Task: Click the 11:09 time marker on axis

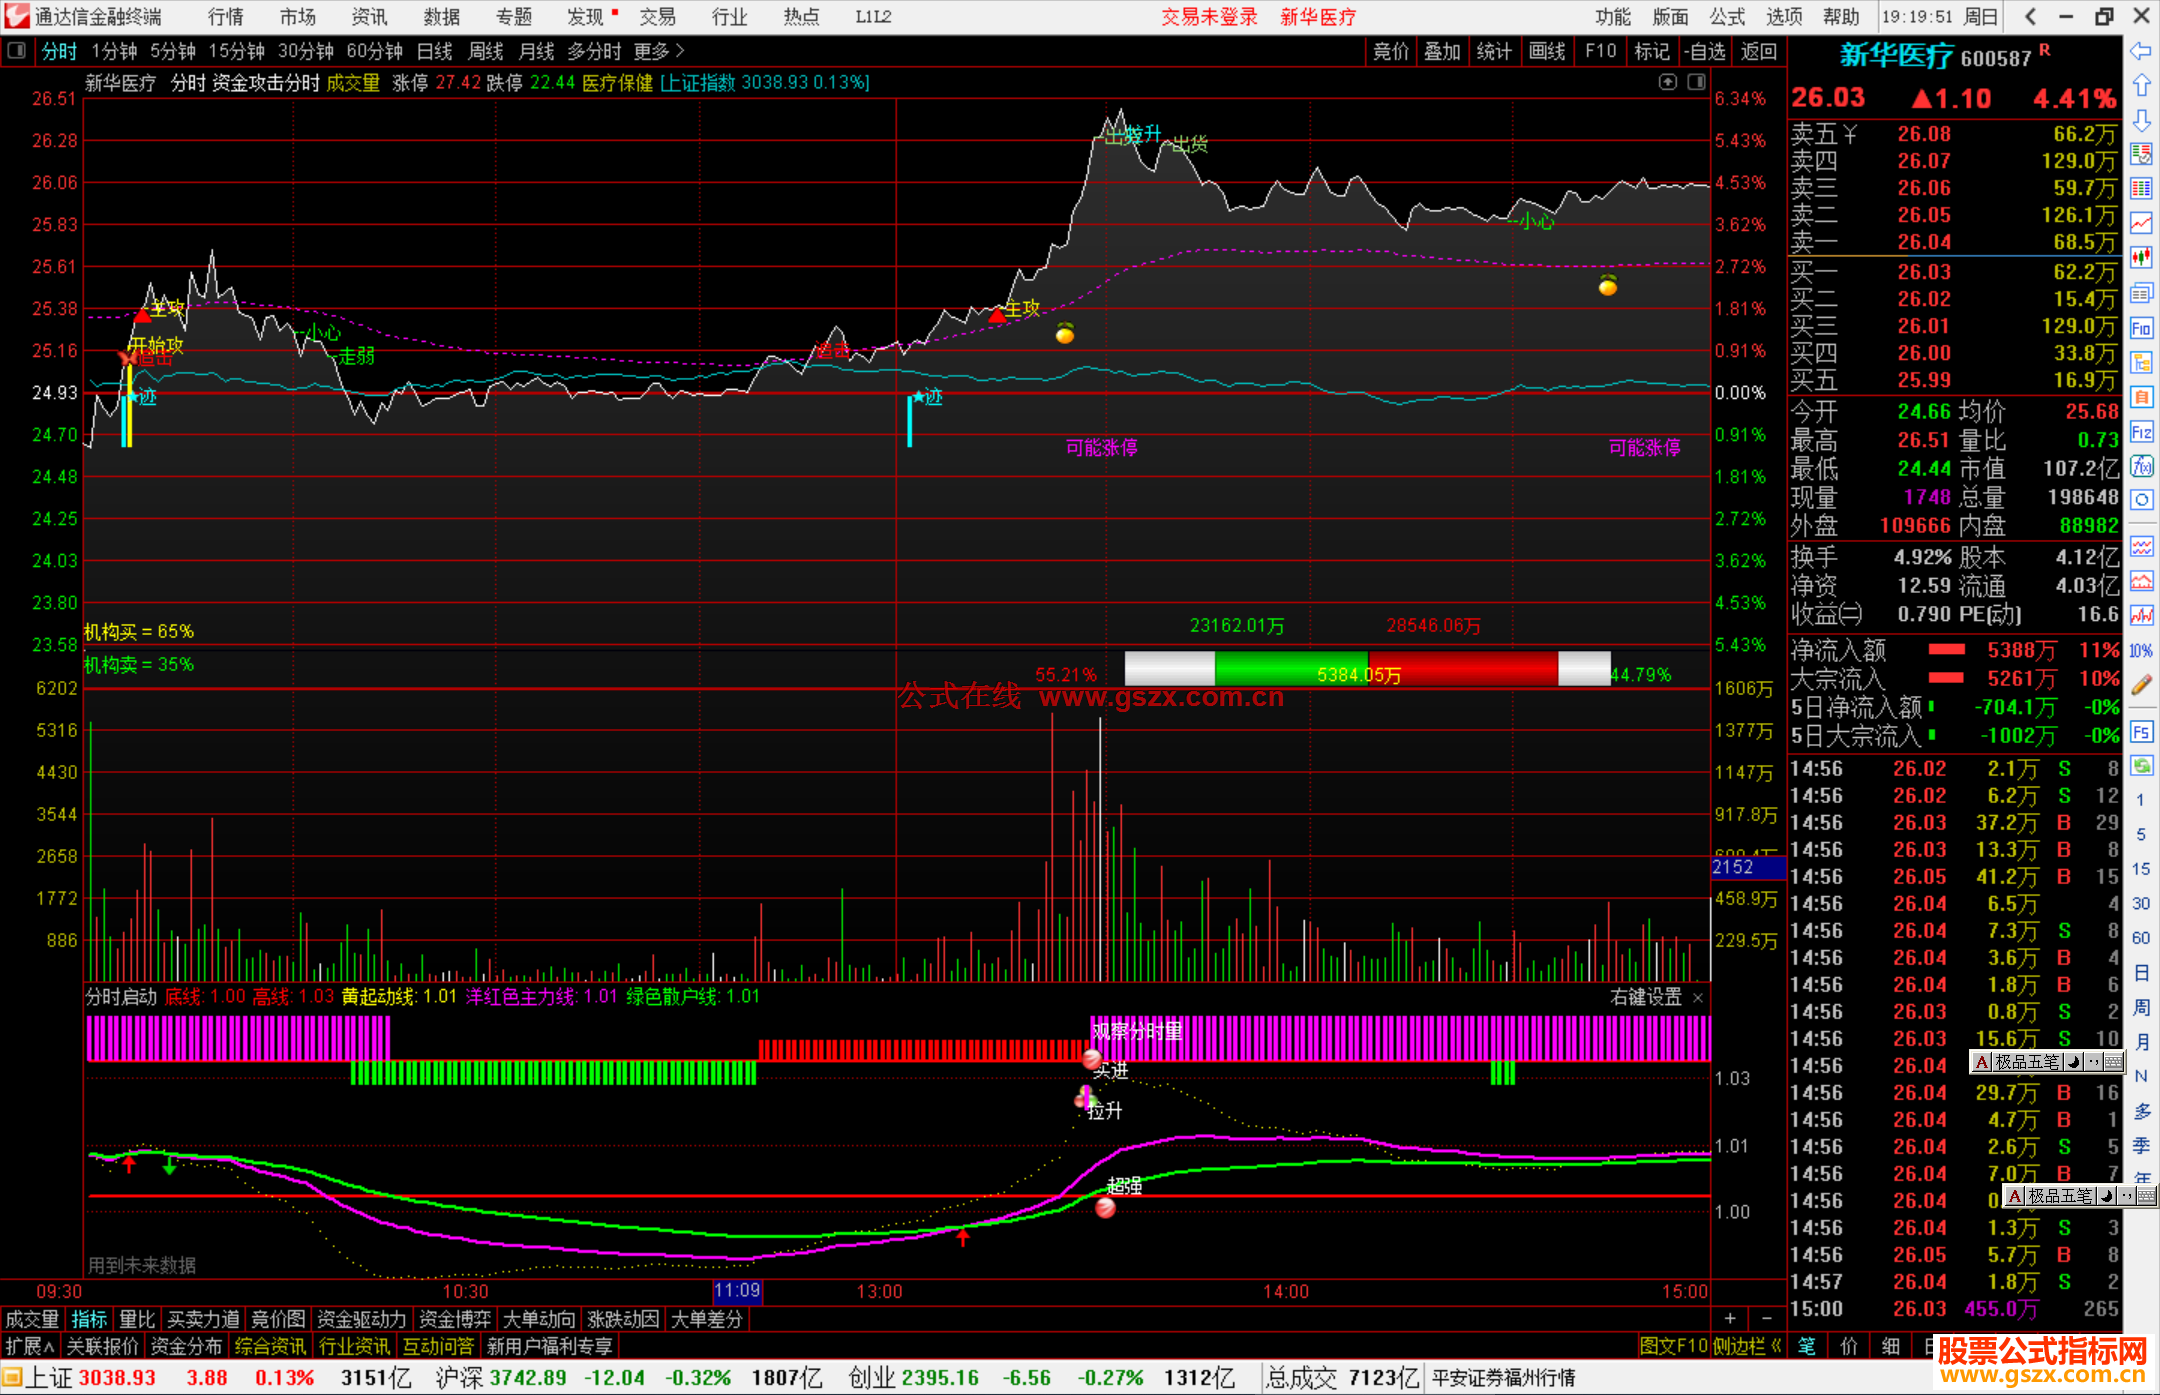Action: (x=737, y=1291)
